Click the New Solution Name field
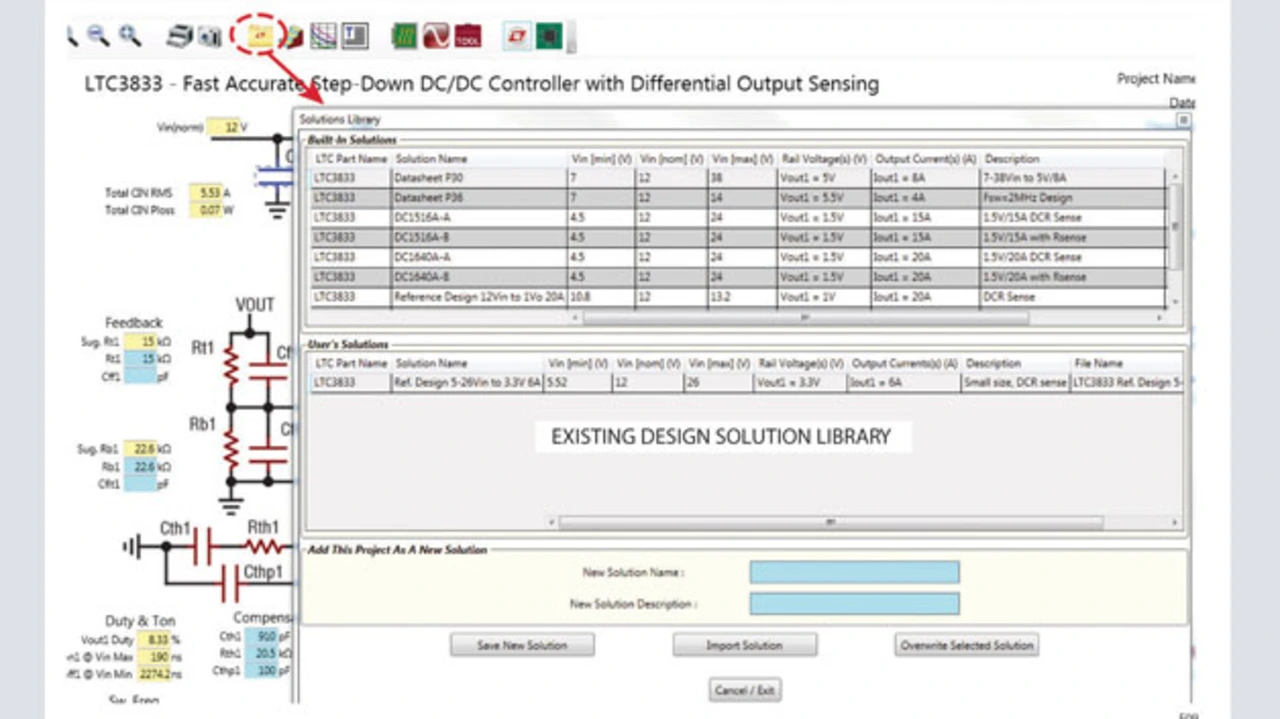Image resolution: width=1280 pixels, height=719 pixels. 854,572
